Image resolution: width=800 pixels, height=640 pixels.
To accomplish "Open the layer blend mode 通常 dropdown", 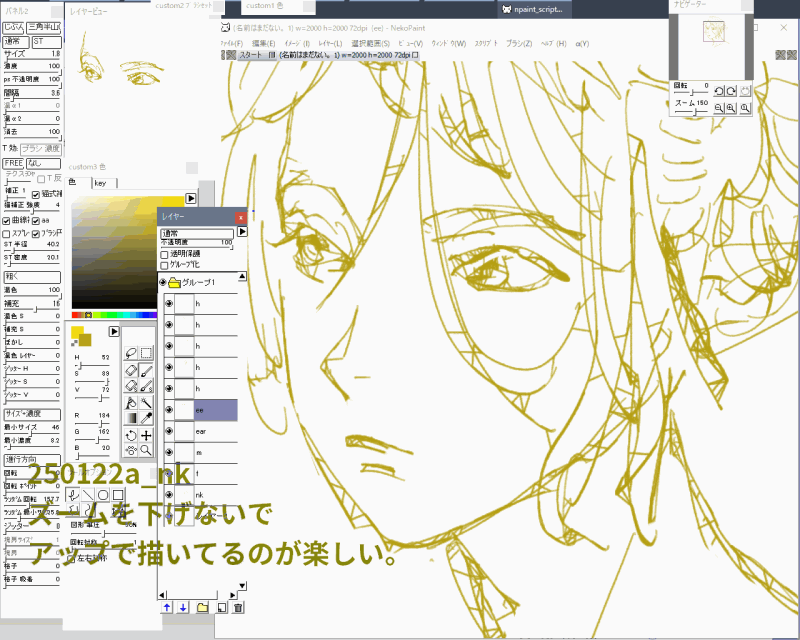I will point(197,233).
